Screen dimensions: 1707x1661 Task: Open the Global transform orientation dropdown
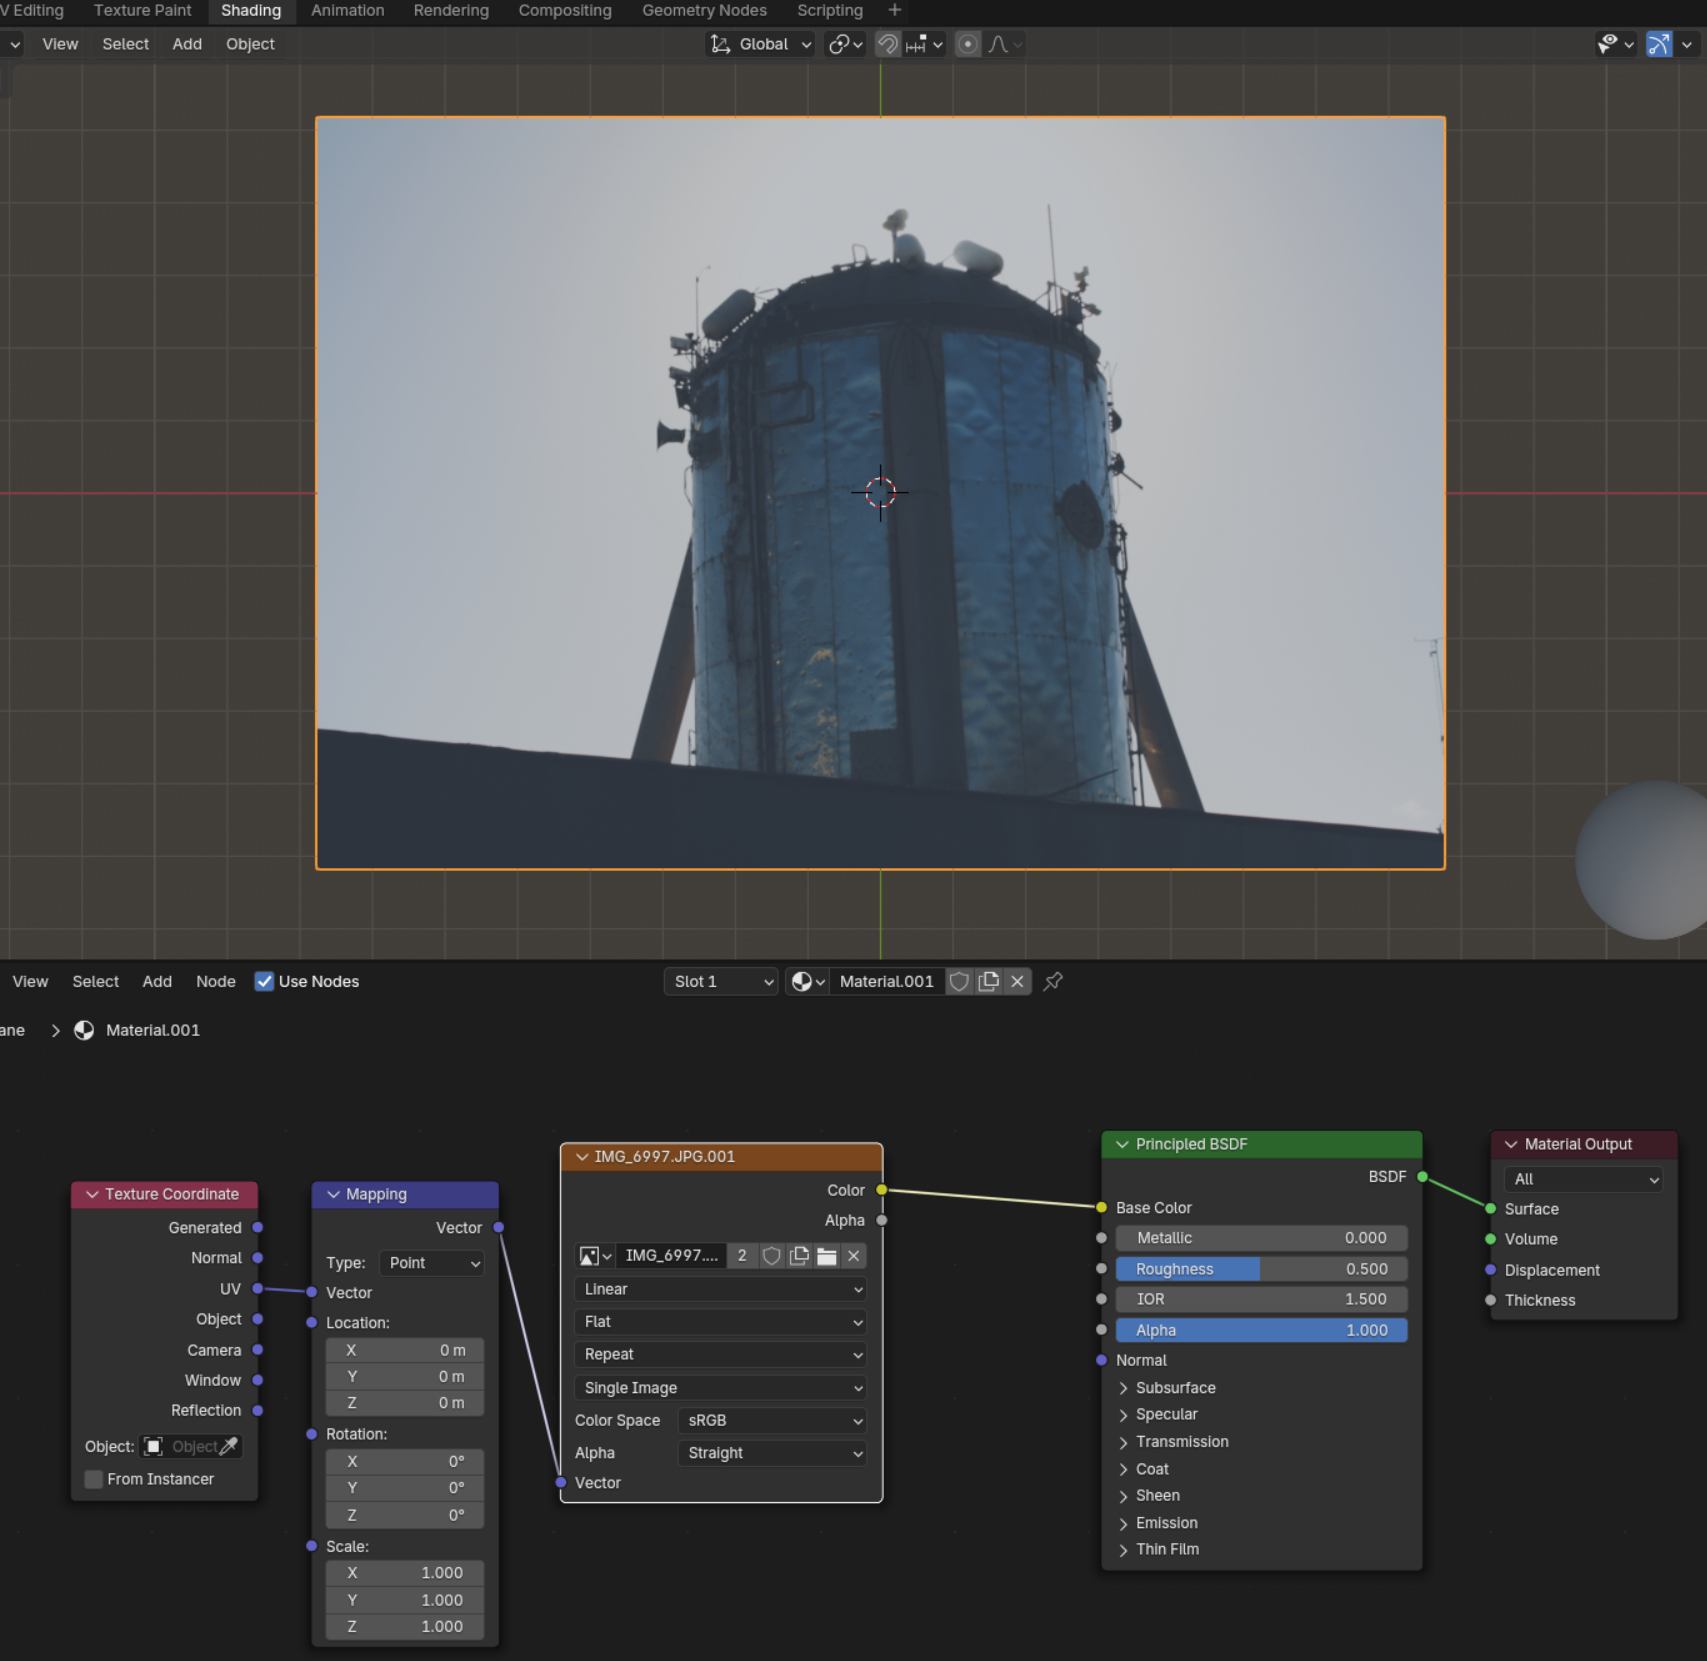click(761, 44)
